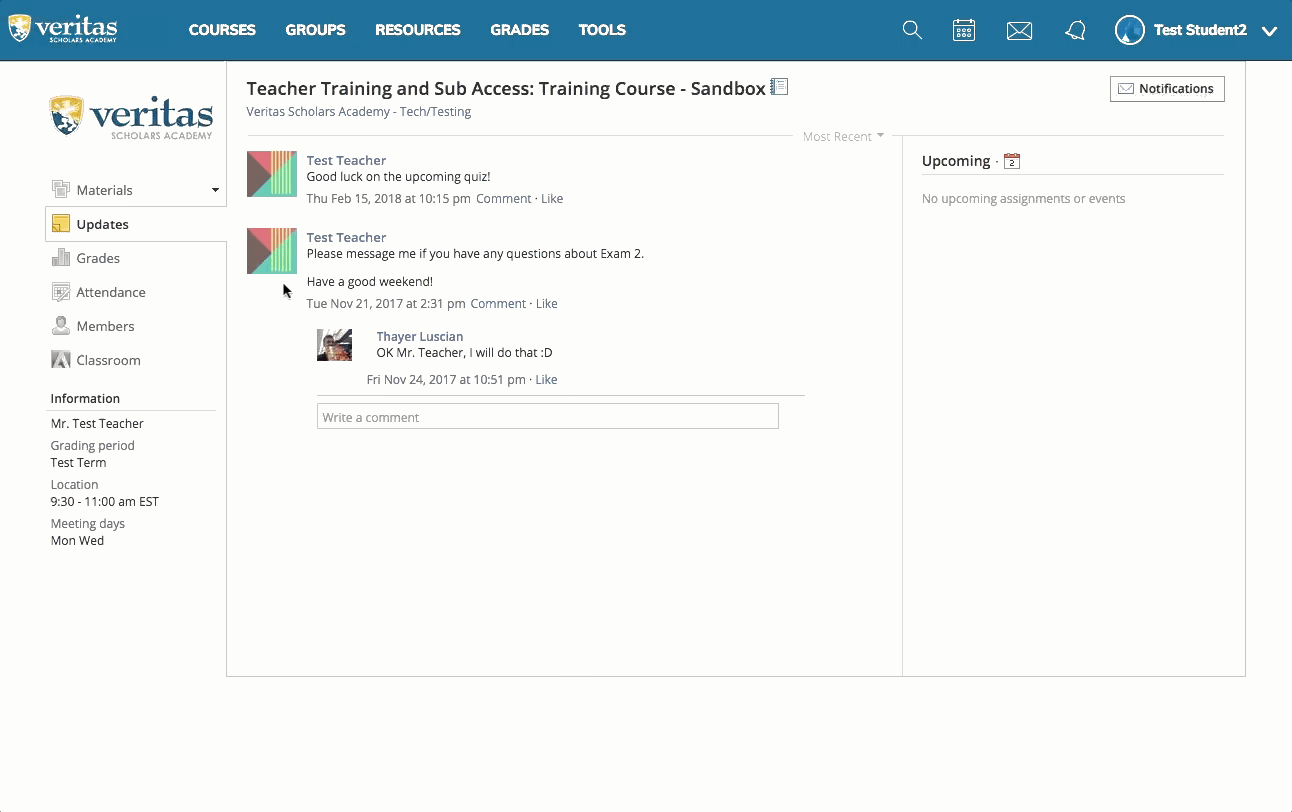Screen dimensions: 1292x812
Task: Click the Test Student2 profile avatar
Action: click(1129, 30)
